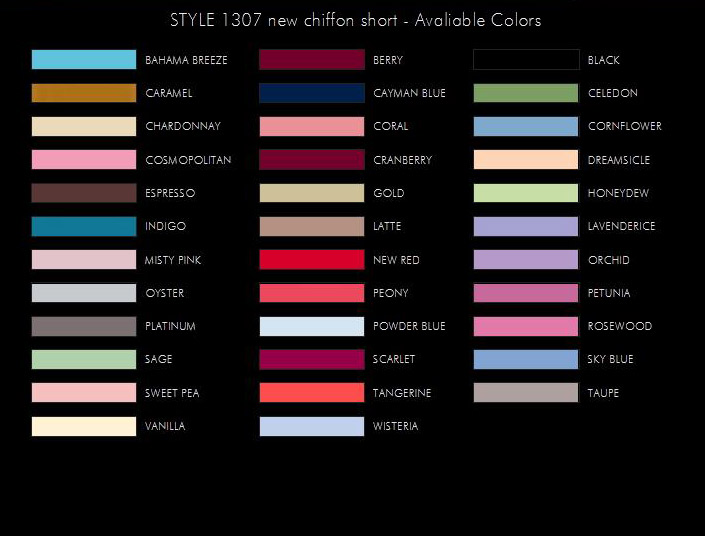705x536 pixels.
Task: Click the Gold swatch
Action: [312, 193]
